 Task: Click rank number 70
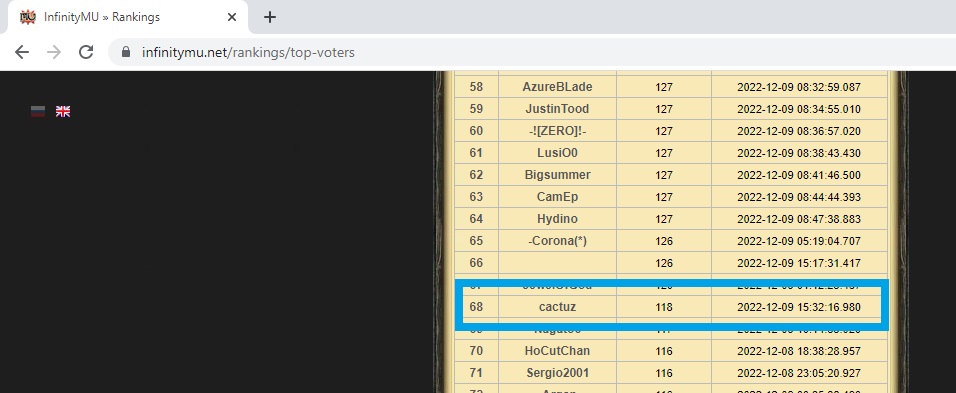(x=476, y=351)
